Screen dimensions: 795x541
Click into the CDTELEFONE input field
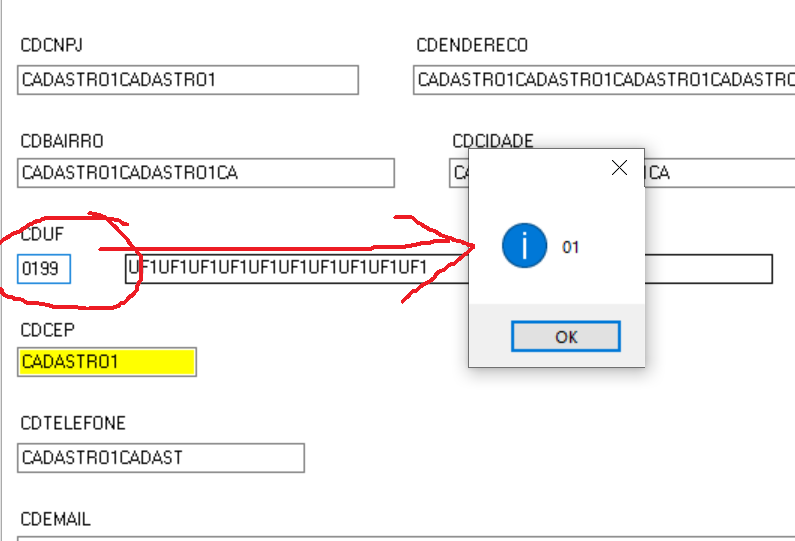tap(161, 458)
